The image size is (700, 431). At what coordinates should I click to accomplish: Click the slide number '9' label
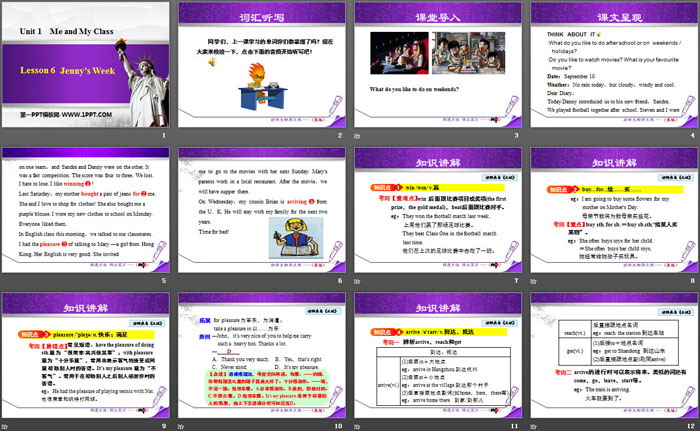[164, 426]
